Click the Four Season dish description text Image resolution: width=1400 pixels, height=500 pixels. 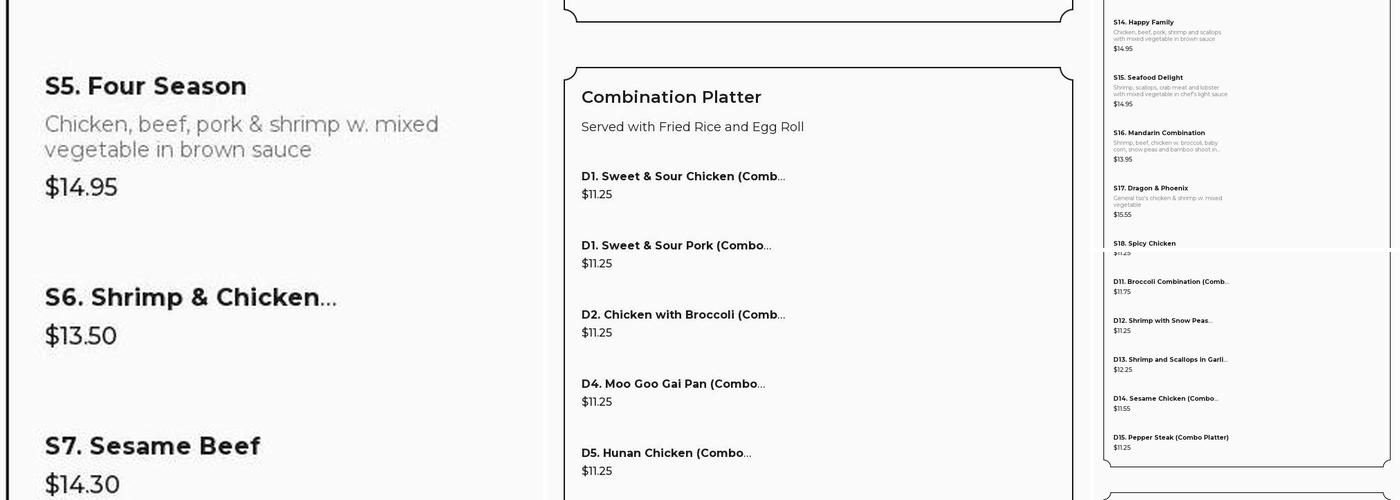tap(241, 137)
